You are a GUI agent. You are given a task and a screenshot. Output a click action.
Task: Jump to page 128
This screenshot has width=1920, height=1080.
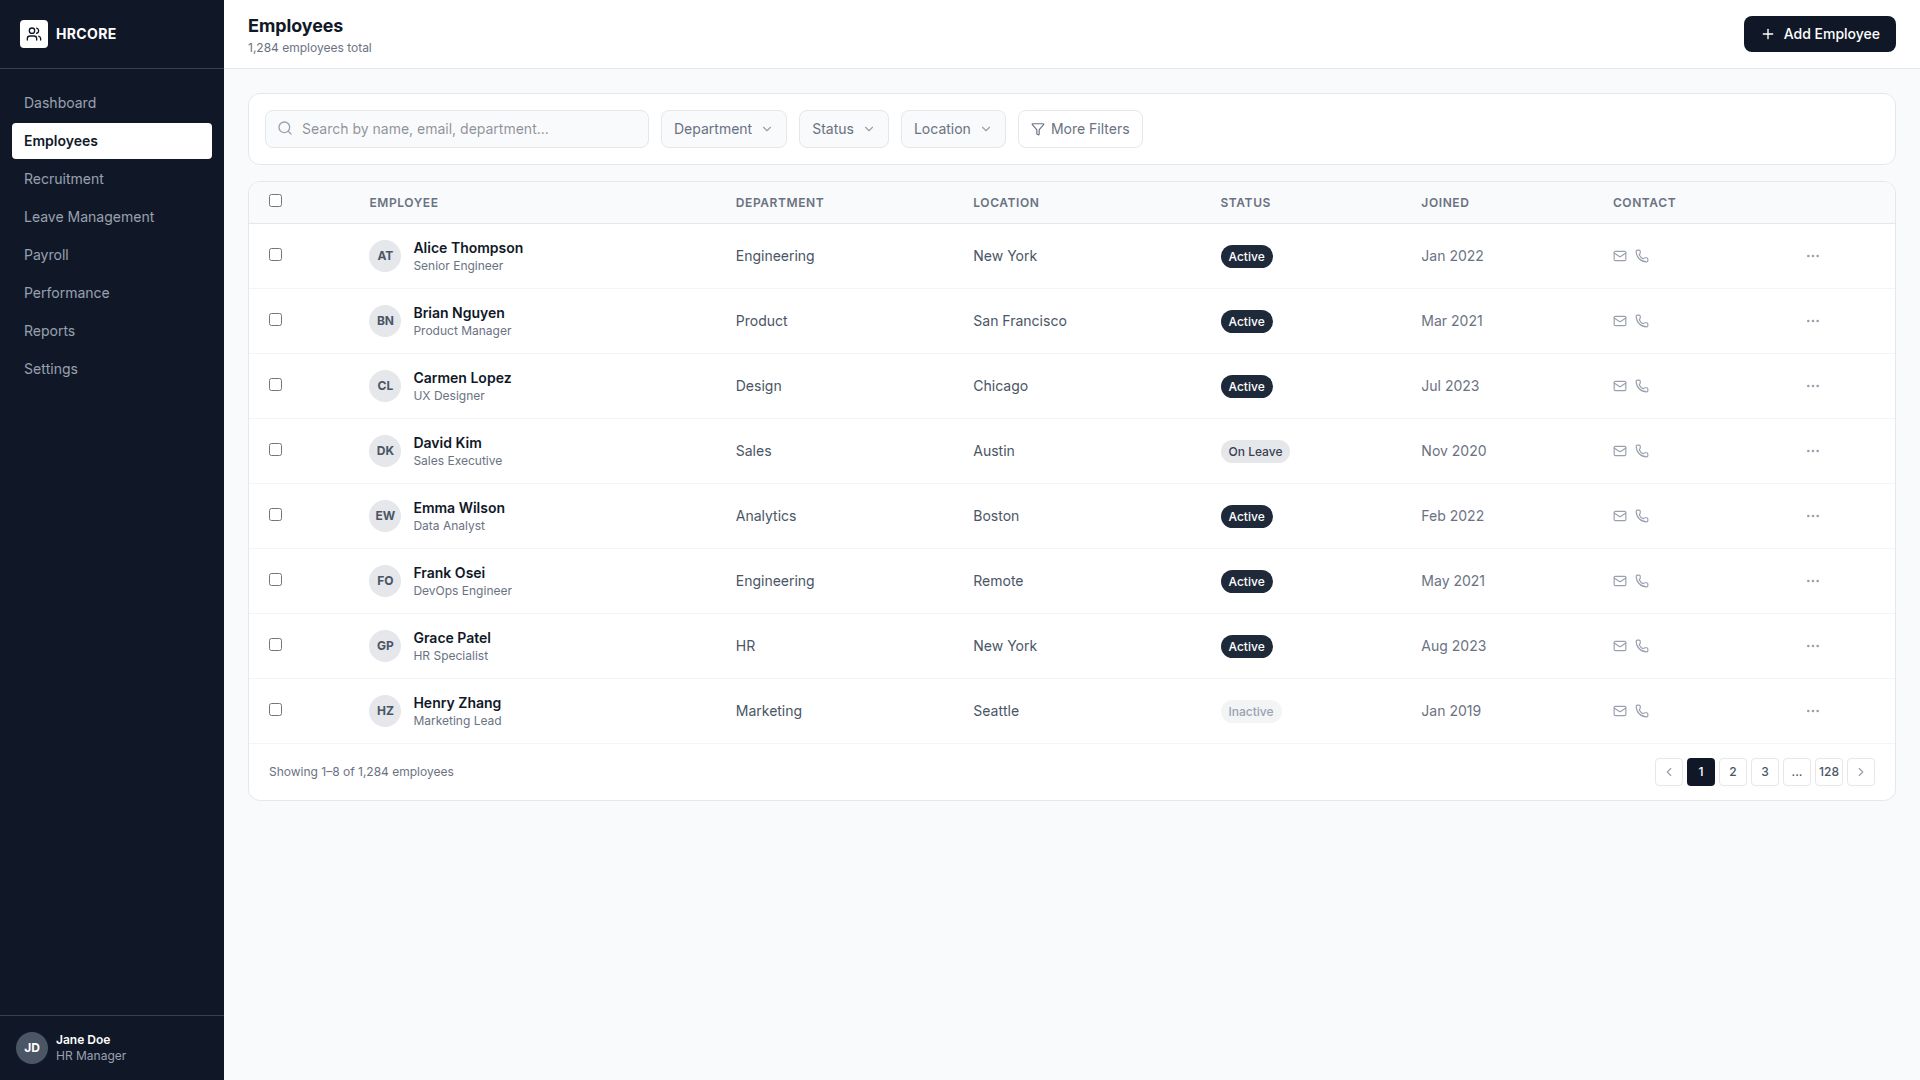click(x=1829, y=772)
